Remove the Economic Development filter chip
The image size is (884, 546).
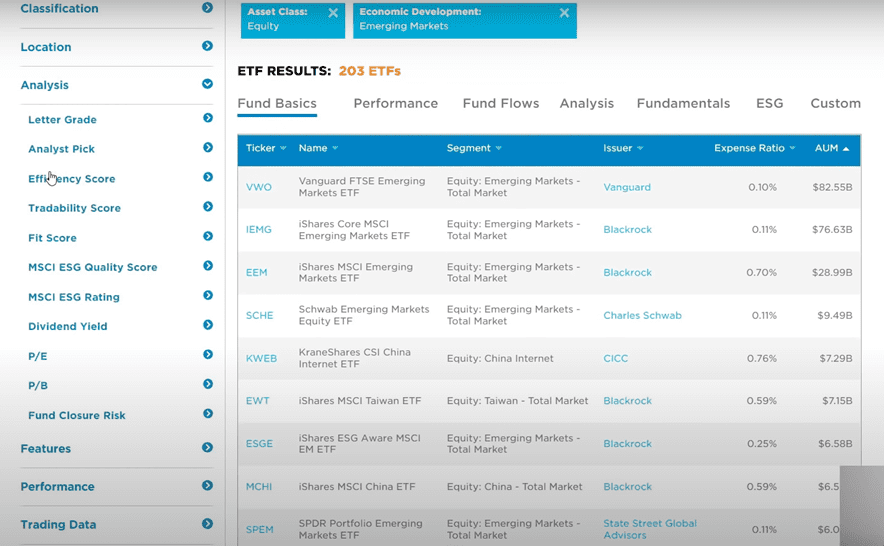[x=564, y=13]
